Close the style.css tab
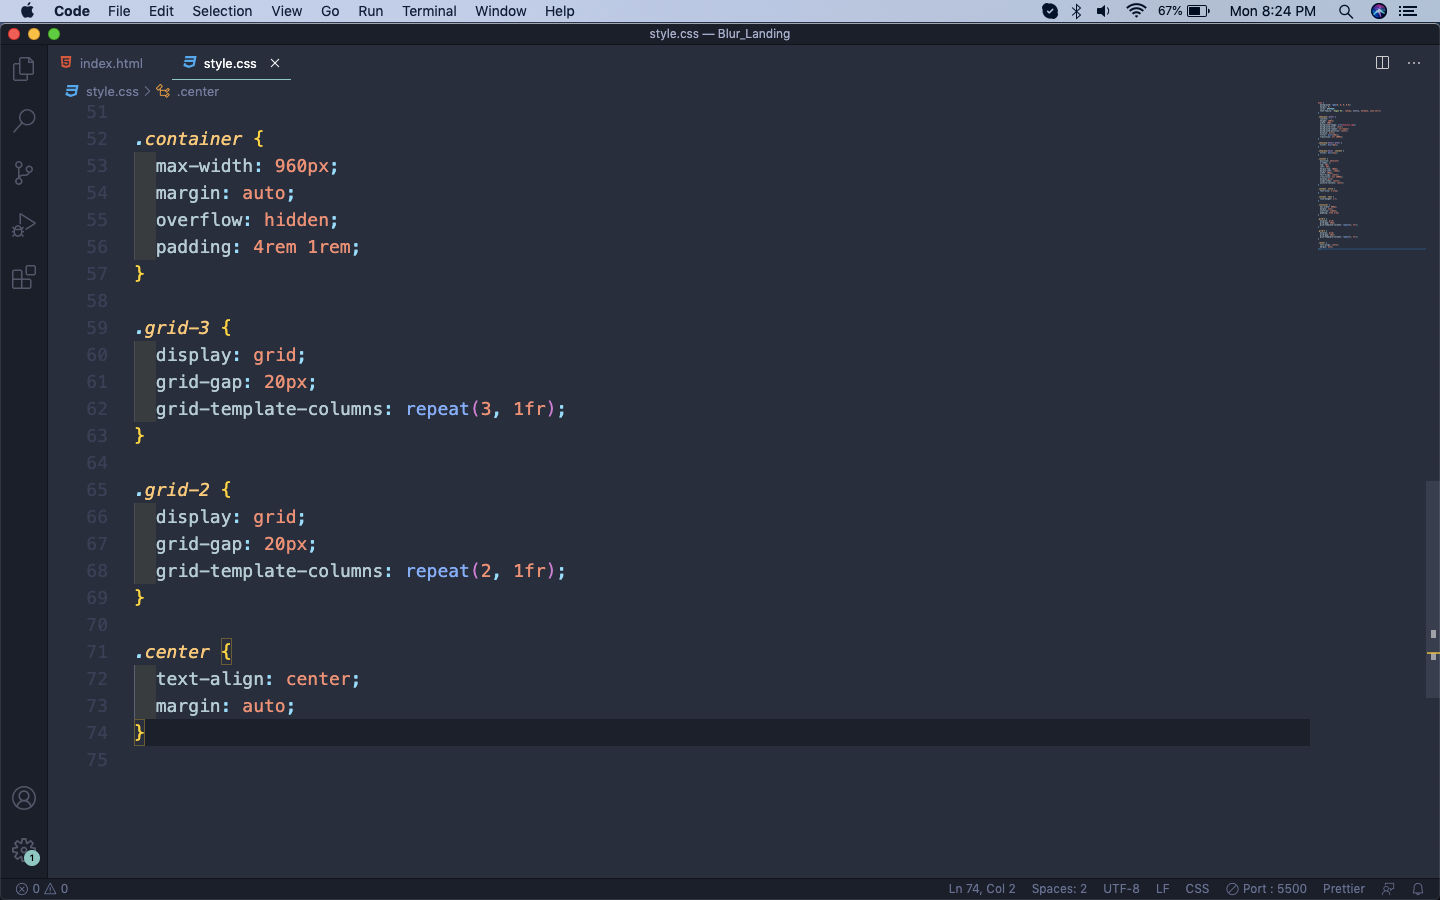 275,63
